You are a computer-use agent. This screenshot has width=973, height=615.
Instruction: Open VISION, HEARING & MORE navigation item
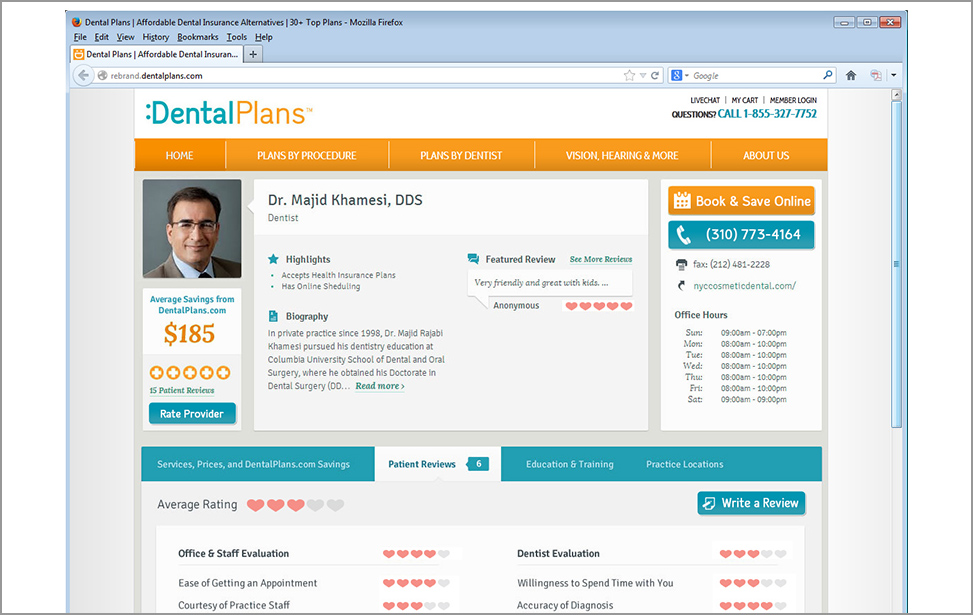click(622, 155)
